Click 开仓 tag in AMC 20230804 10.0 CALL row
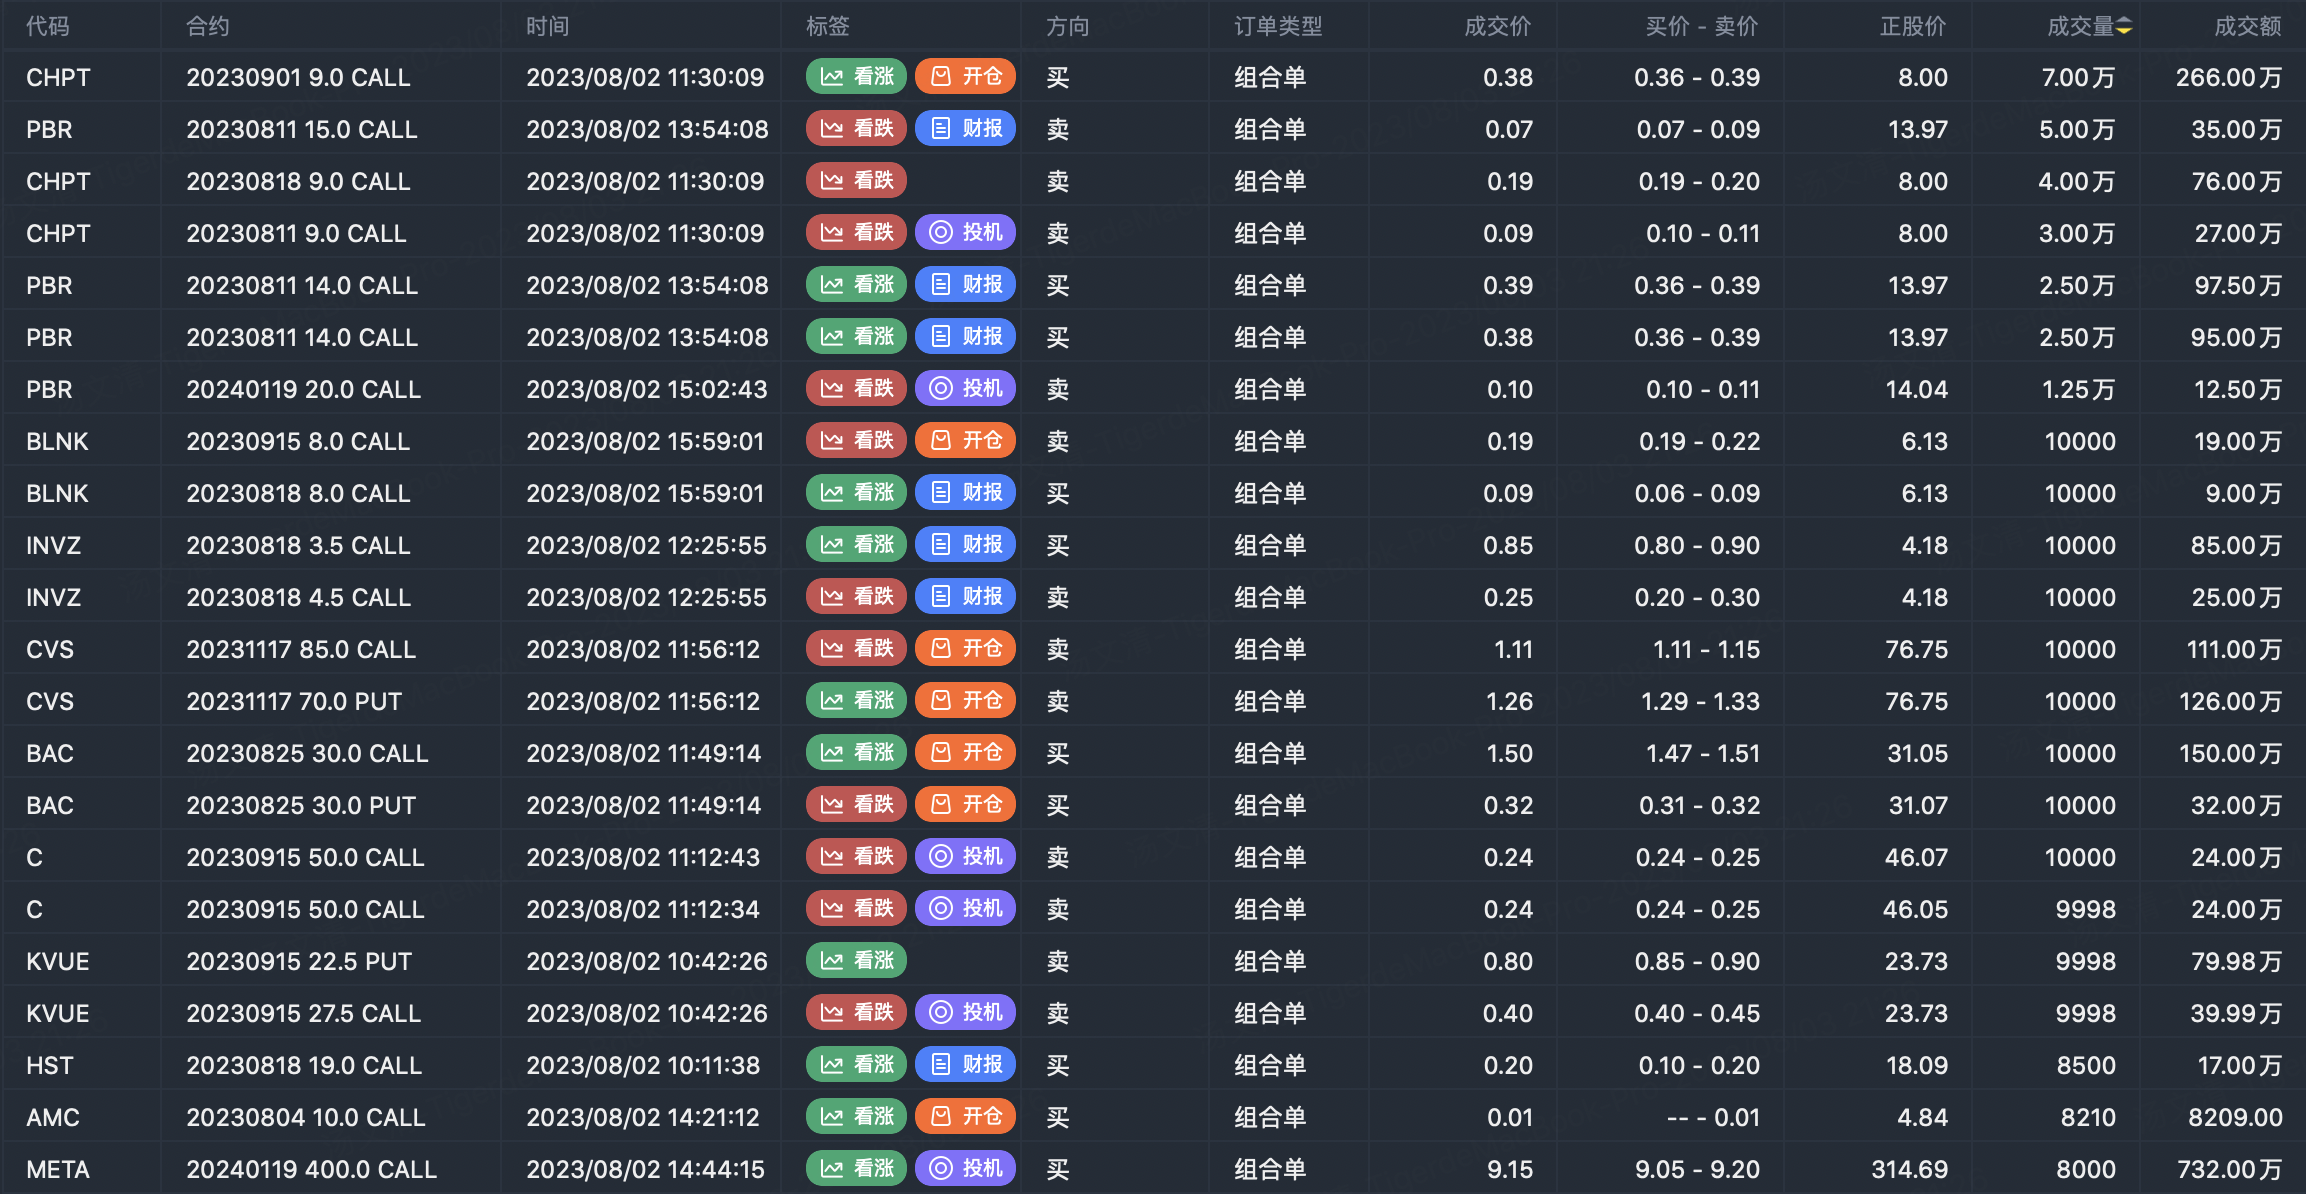 [x=965, y=1117]
